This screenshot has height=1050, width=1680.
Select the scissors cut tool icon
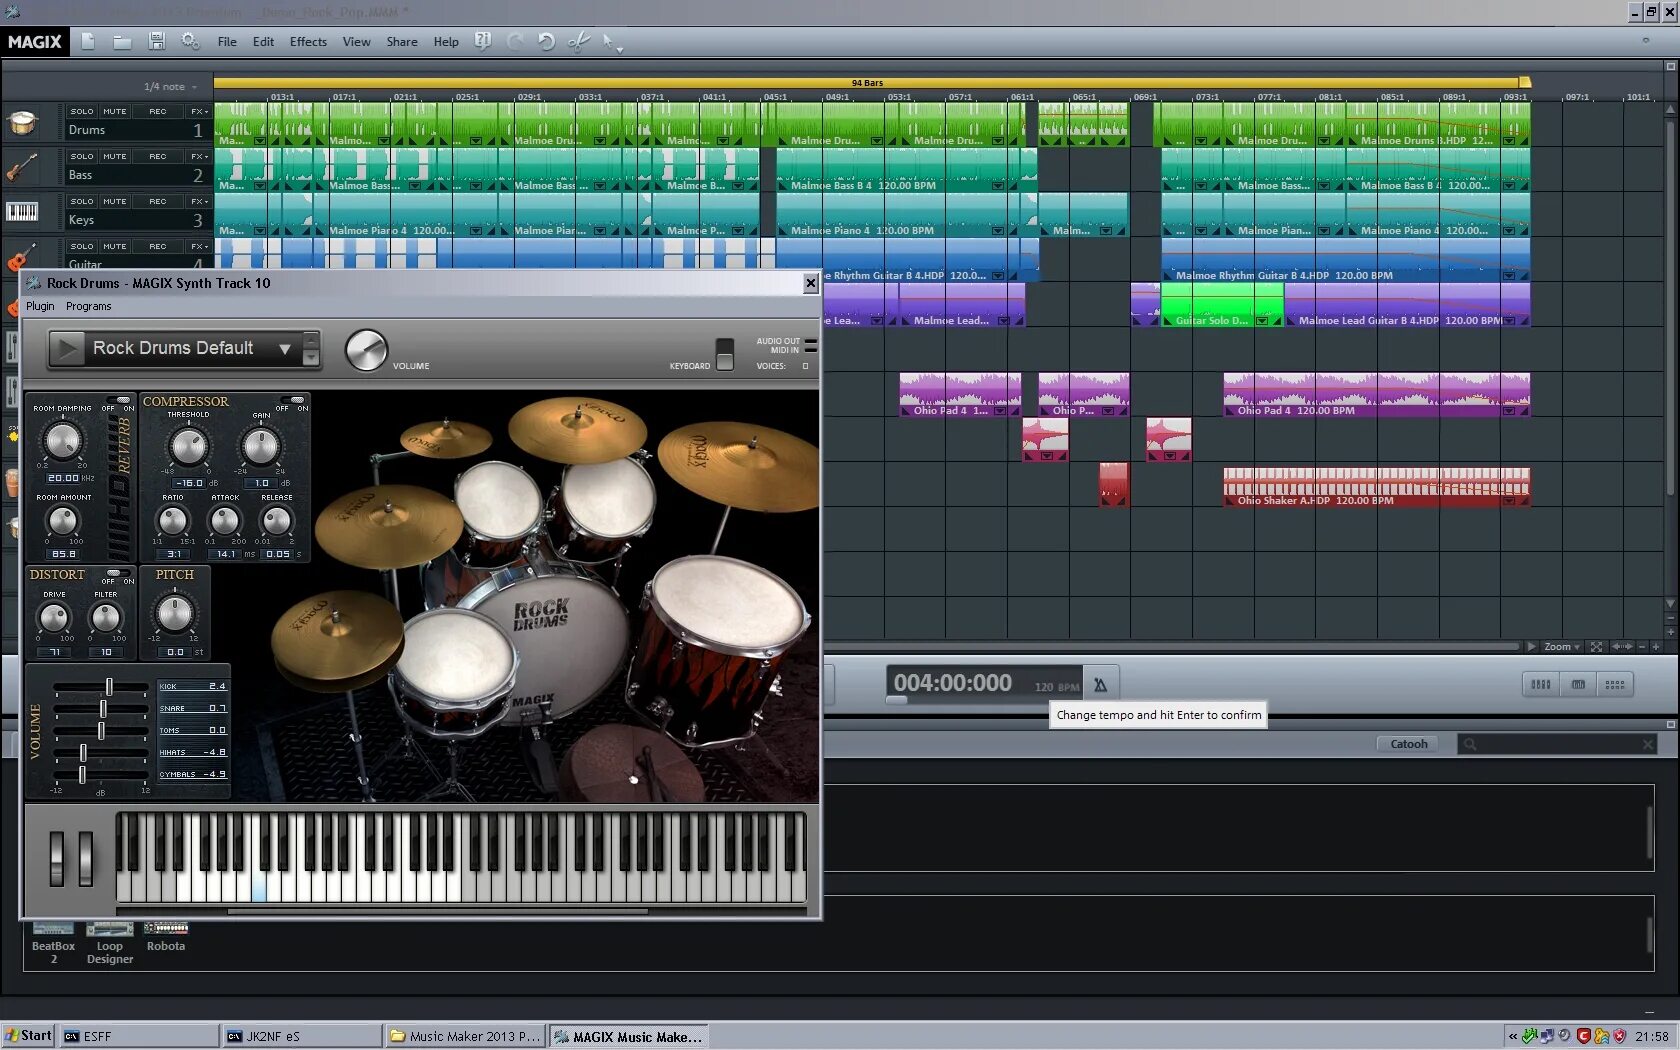pos(578,41)
